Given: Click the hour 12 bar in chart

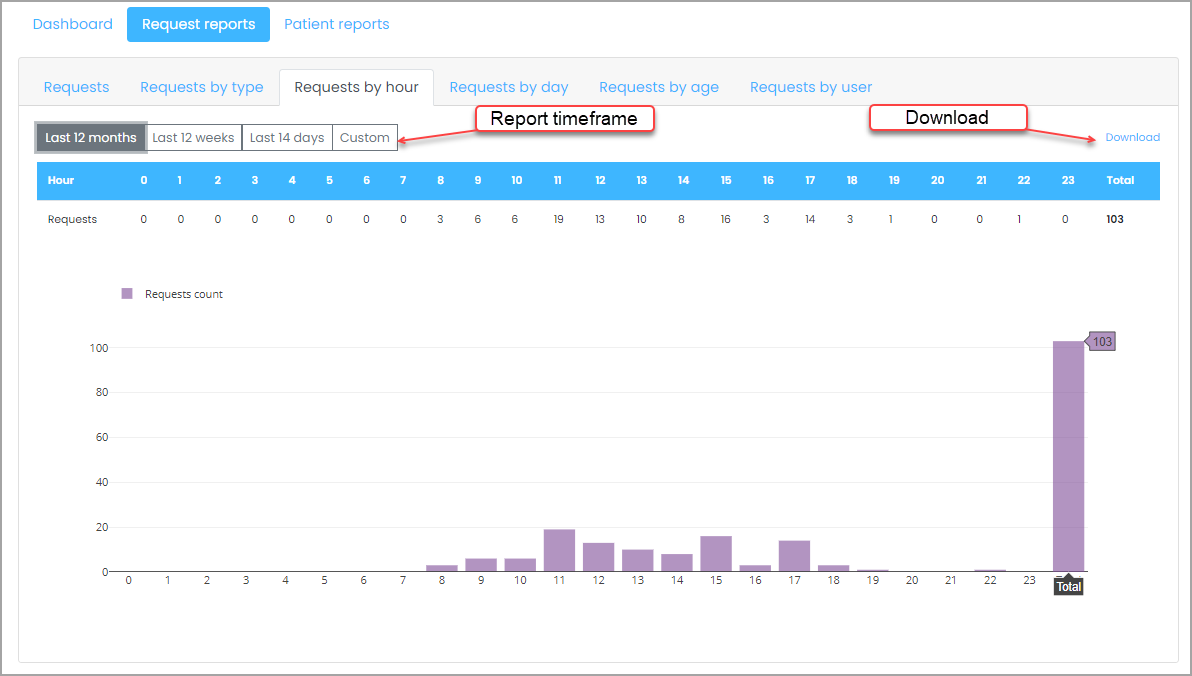Looking at the screenshot, I should [x=598, y=557].
